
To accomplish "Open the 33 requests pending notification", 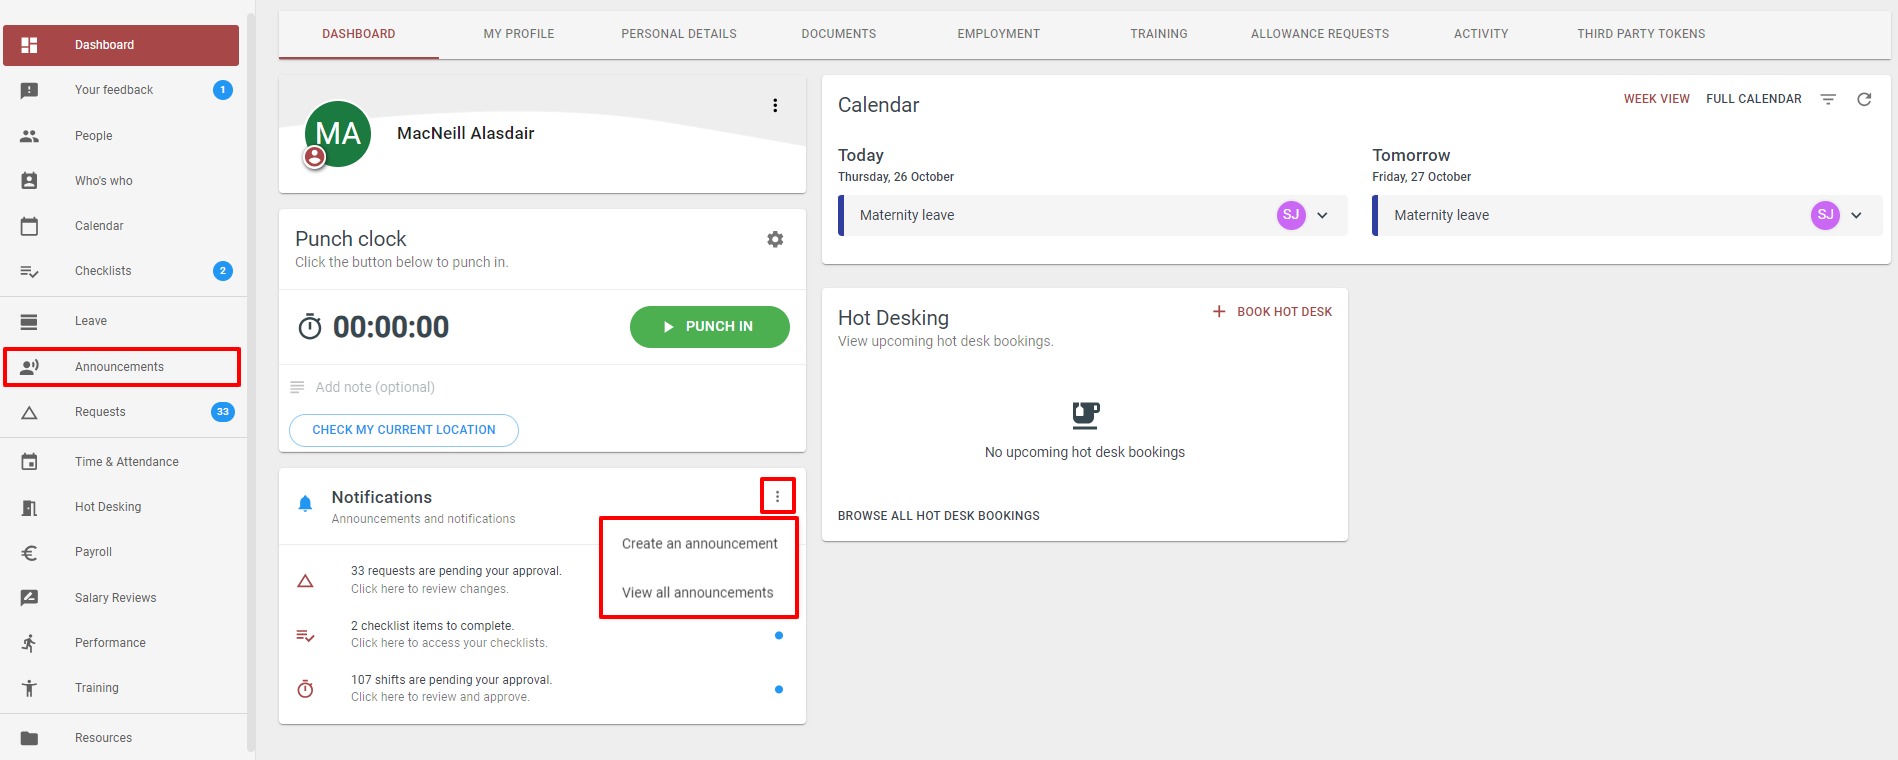I will pyautogui.click(x=456, y=580).
